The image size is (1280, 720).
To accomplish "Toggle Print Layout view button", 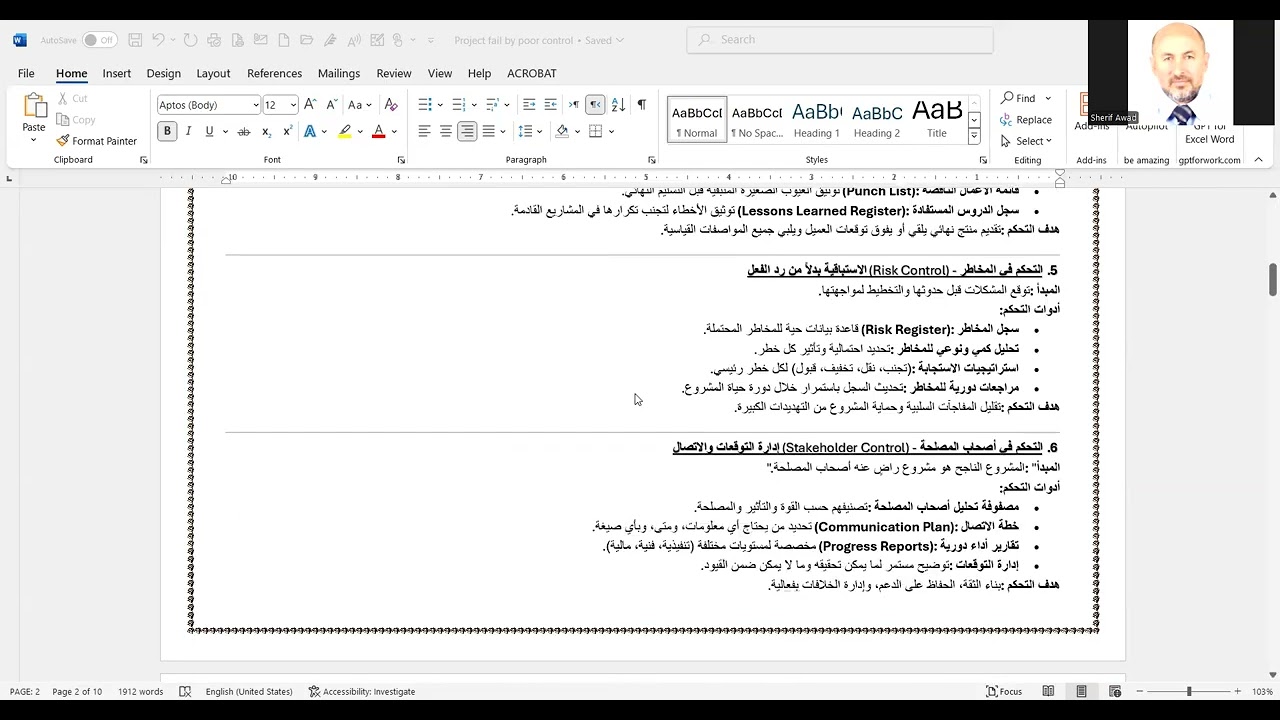I will point(1081,692).
